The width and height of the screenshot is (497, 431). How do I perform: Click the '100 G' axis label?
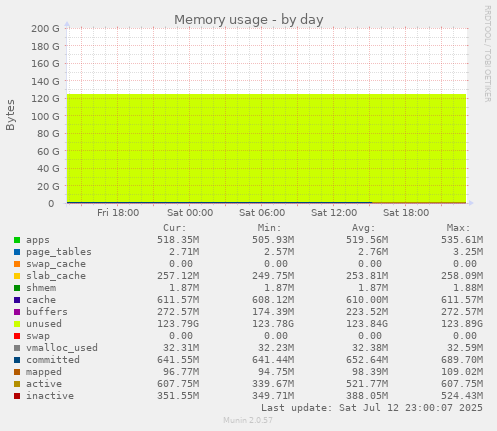45,116
